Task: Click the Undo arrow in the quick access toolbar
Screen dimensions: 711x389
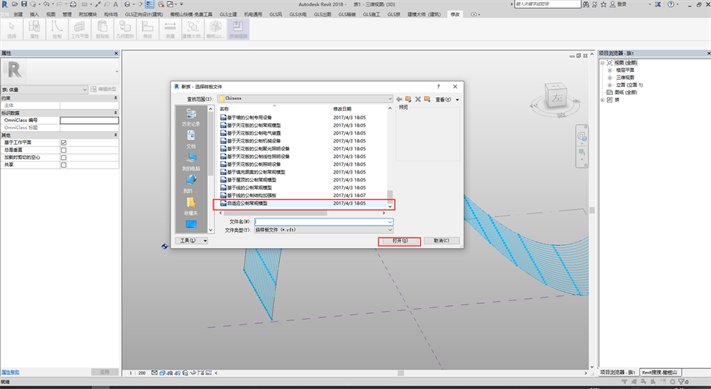Action: click(x=46, y=4)
